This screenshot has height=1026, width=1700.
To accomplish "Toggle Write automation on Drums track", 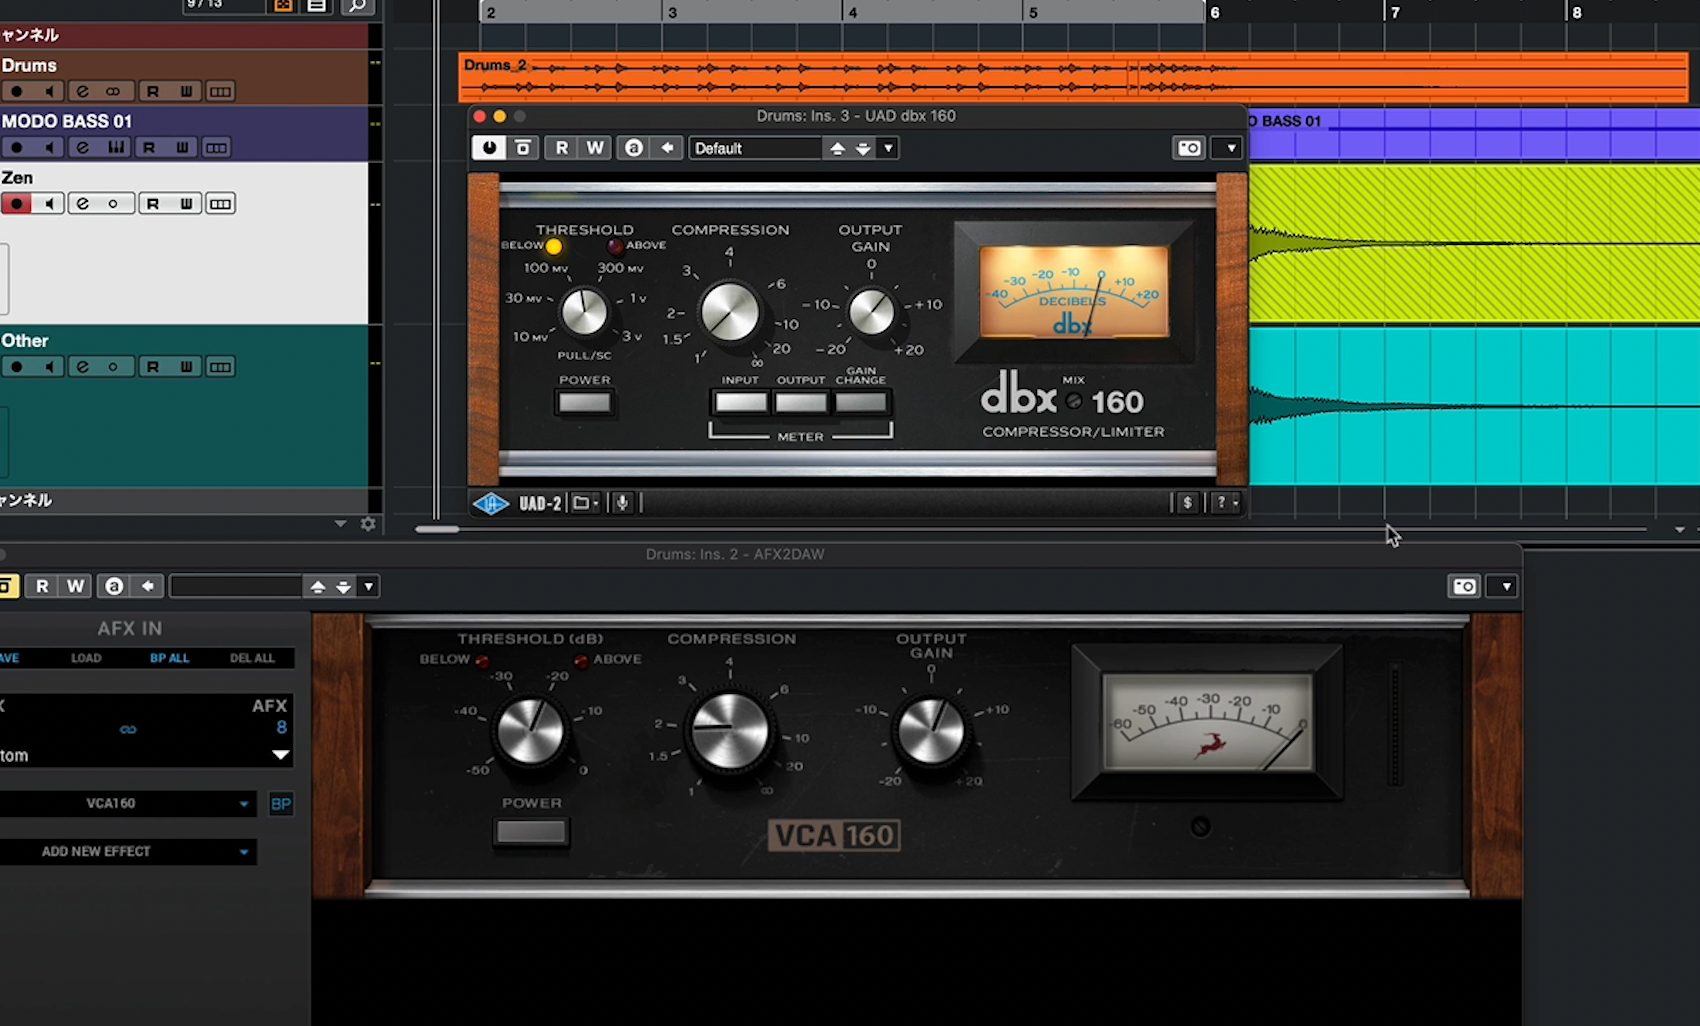I will (186, 91).
